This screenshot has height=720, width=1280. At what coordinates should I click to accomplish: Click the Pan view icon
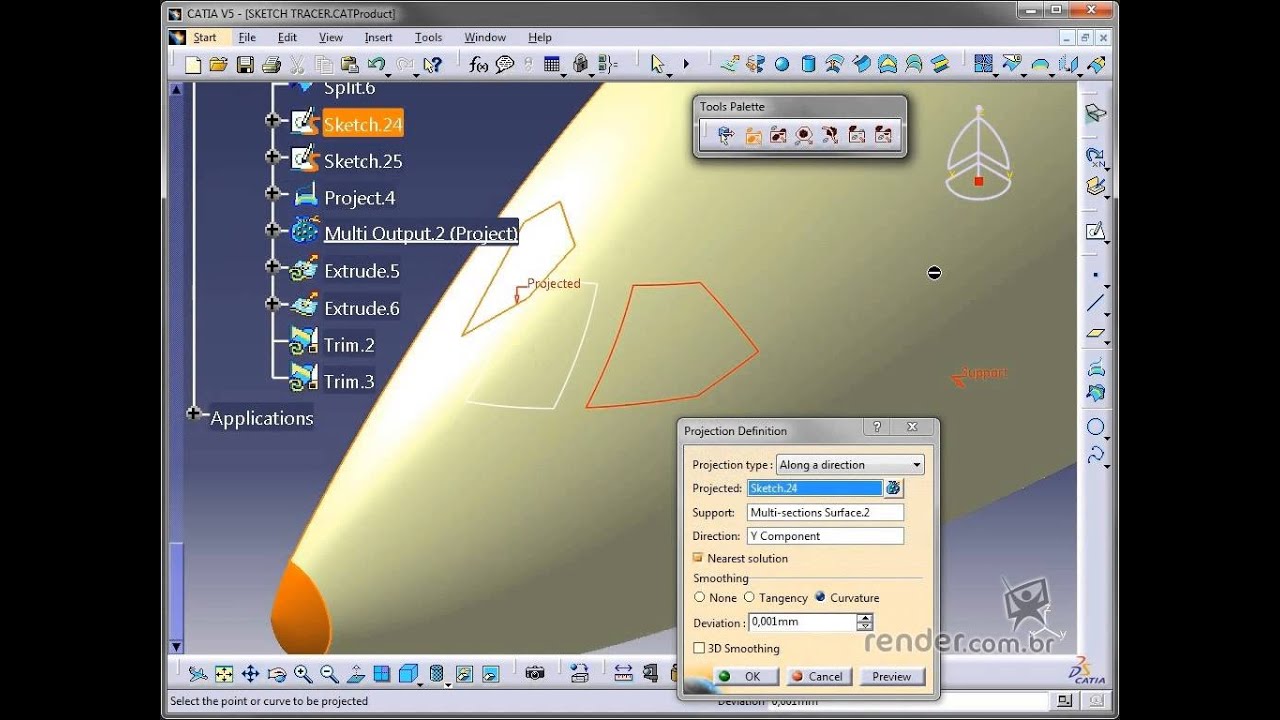250,674
